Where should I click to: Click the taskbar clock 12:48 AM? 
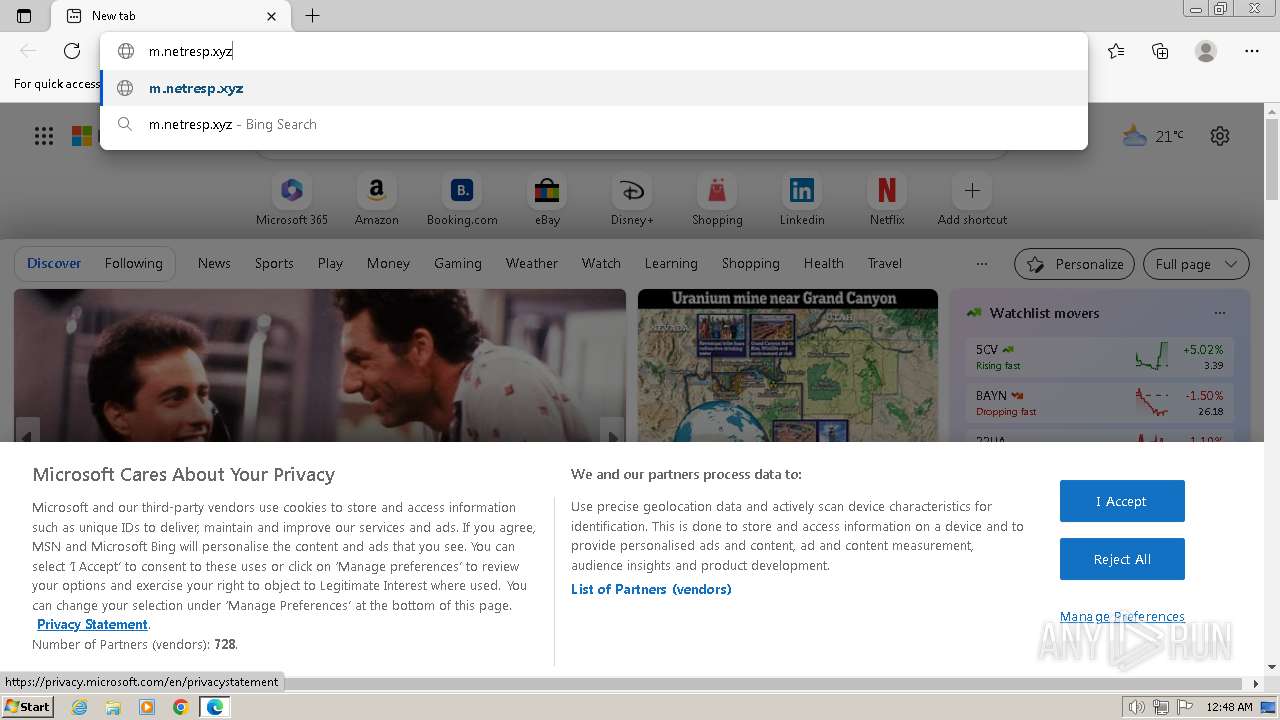(x=1229, y=707)
